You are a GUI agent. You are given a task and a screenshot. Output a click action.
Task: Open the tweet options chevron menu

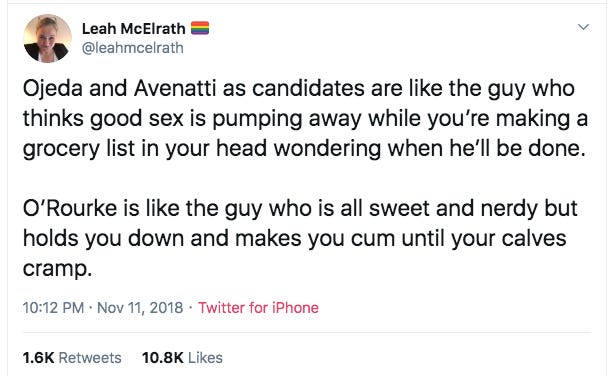click(583, 27)
